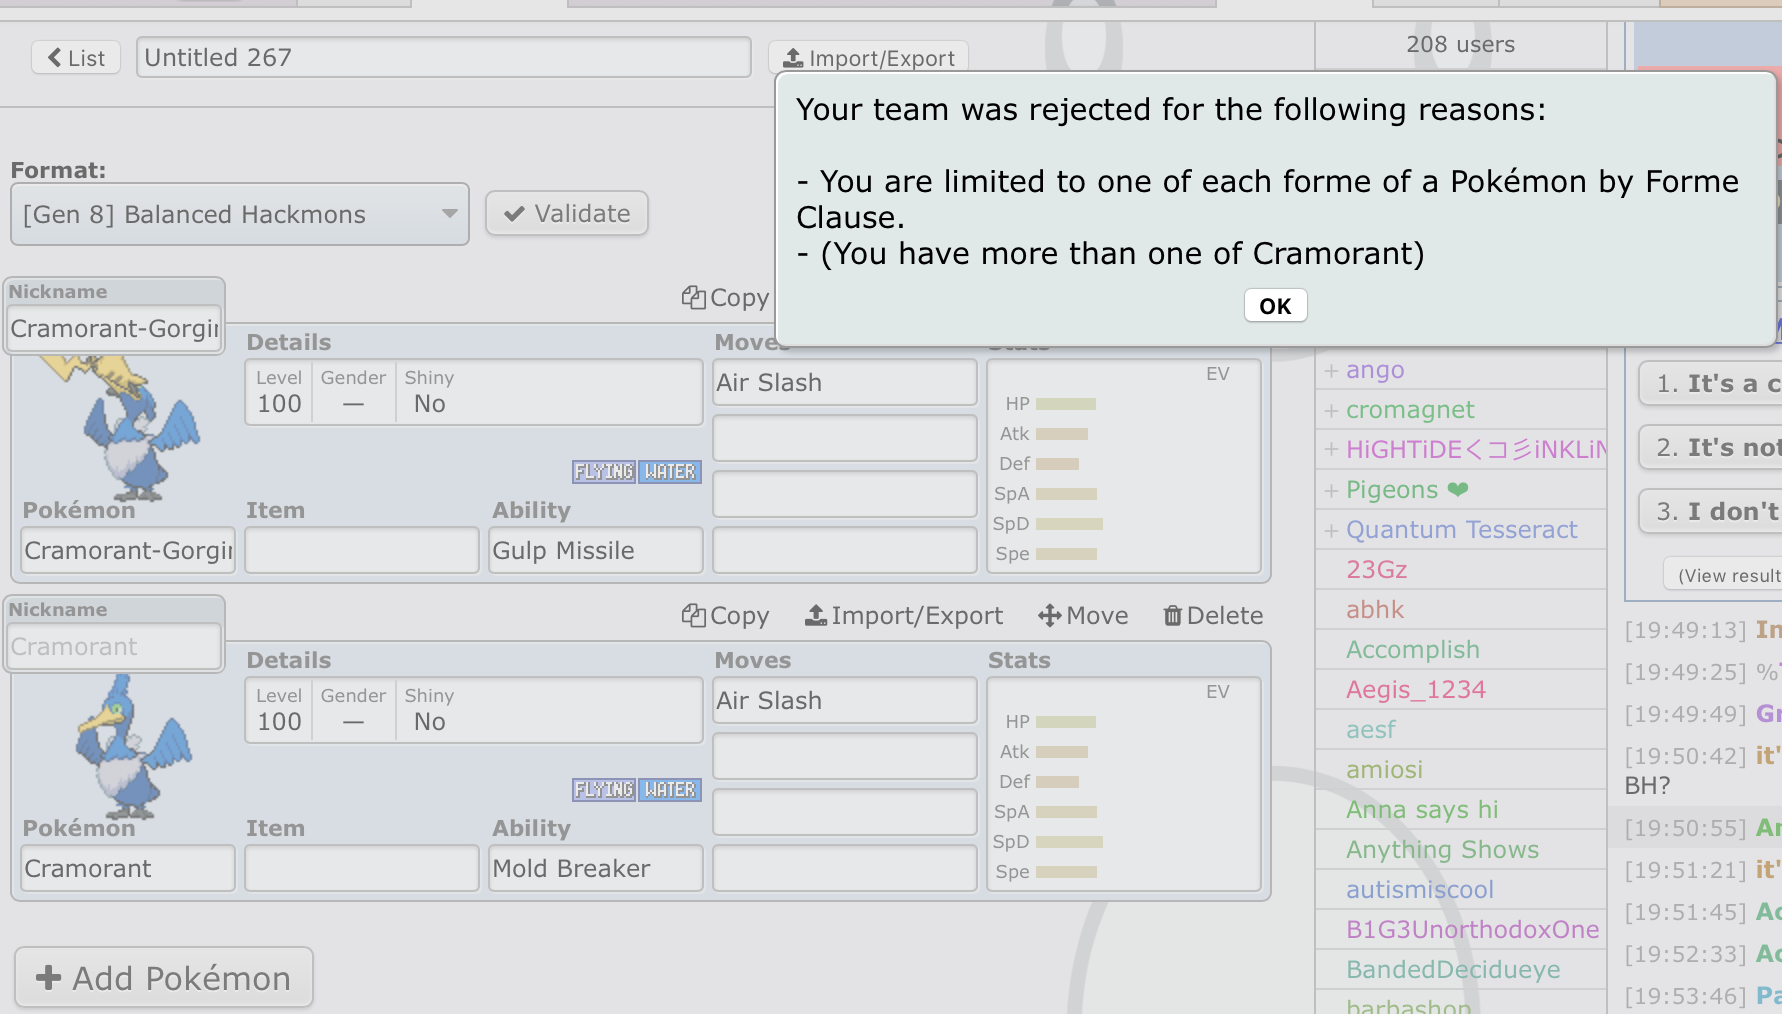Click the Untitled 267 team name field
1782x1014 pixels.
[444, 57]
